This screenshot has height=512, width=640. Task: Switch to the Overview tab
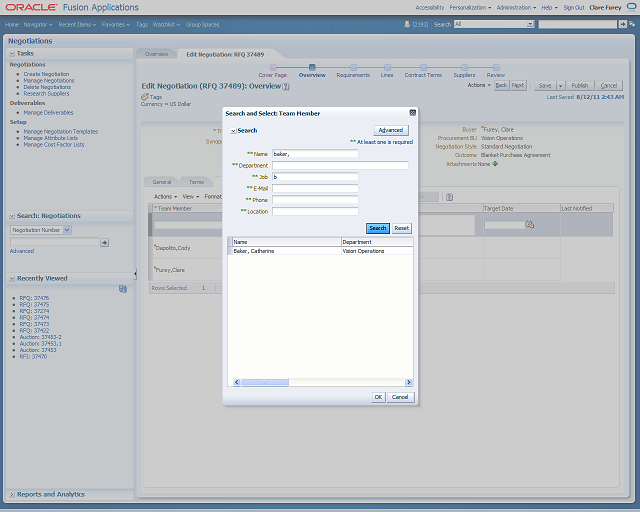coord(156,54)
